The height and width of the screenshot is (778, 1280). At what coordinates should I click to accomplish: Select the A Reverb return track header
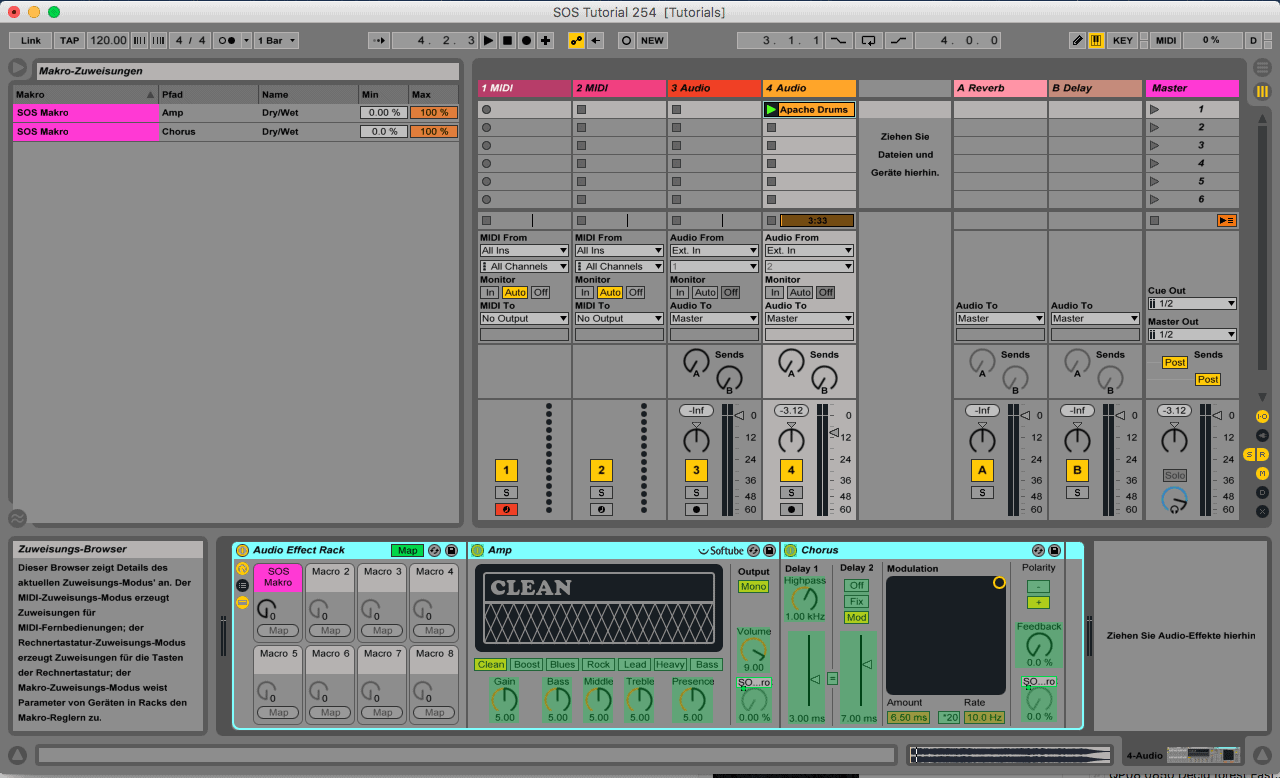[x=999, y=88]
